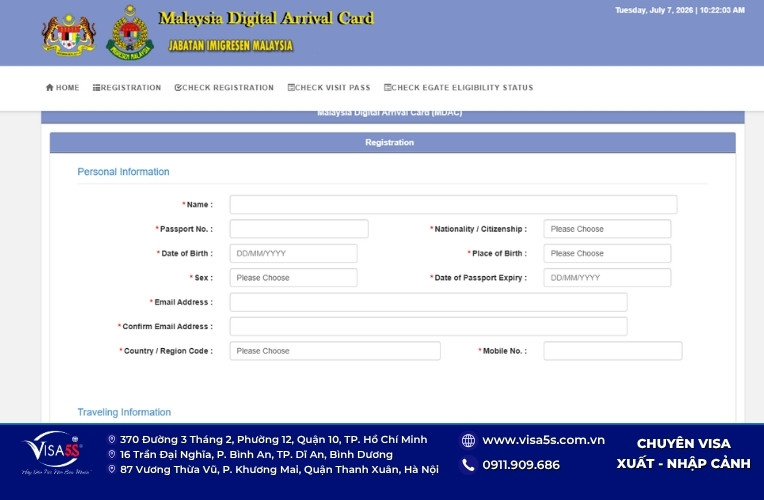Click the Check Visit Pass icon
This screenshot has width=764, height=500.
coord(291,88)
